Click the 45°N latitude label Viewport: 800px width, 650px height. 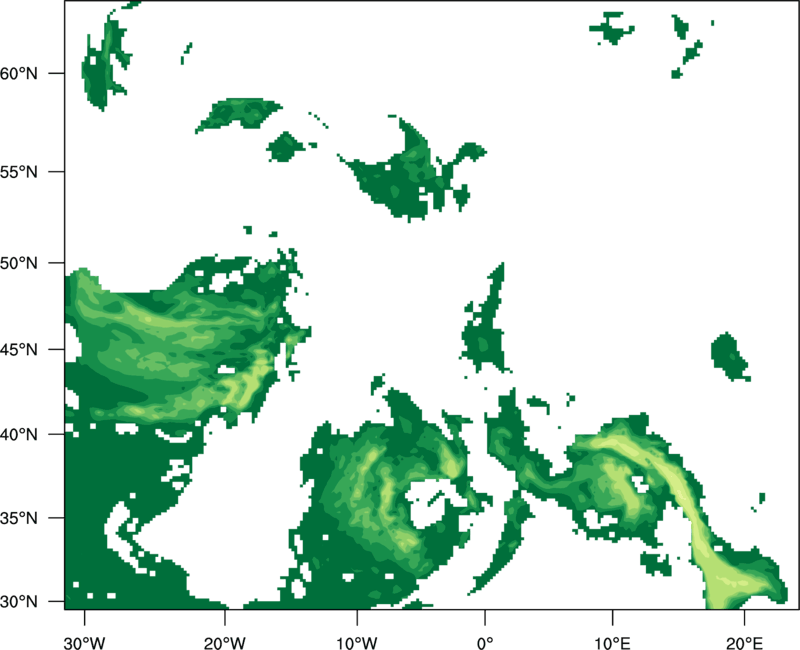[19, 349]
